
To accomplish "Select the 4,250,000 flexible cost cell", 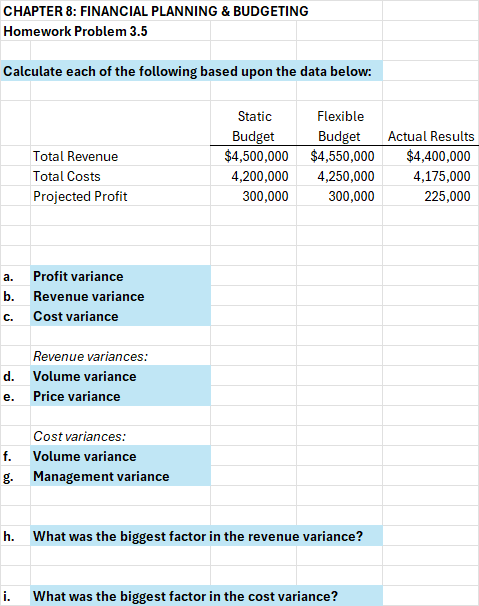I will [x=340, y=176].
